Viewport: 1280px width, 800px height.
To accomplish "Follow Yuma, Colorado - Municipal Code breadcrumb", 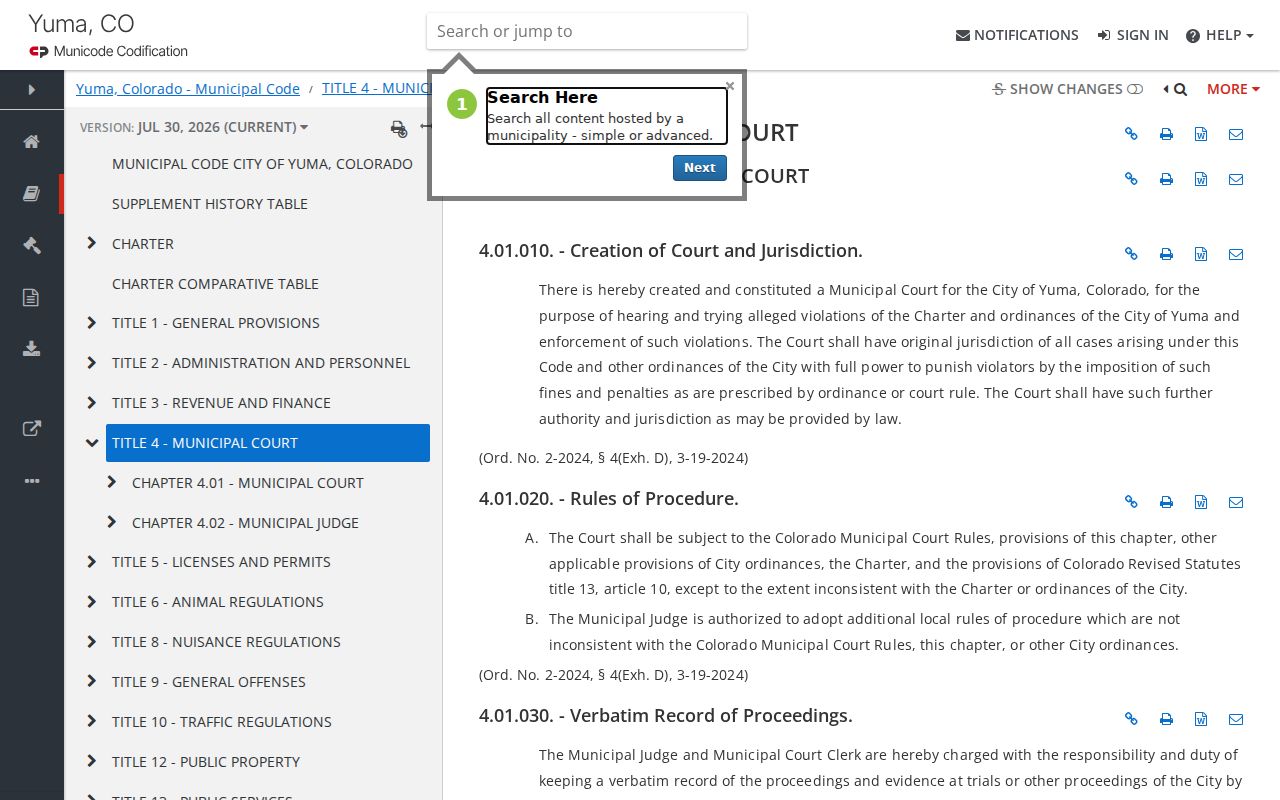I will click(x=188, y=89).
